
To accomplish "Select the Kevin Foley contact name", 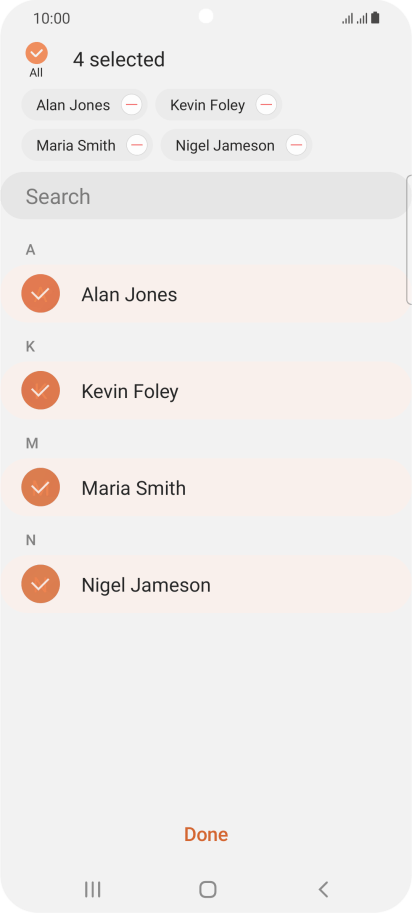I will click(130, 391).
